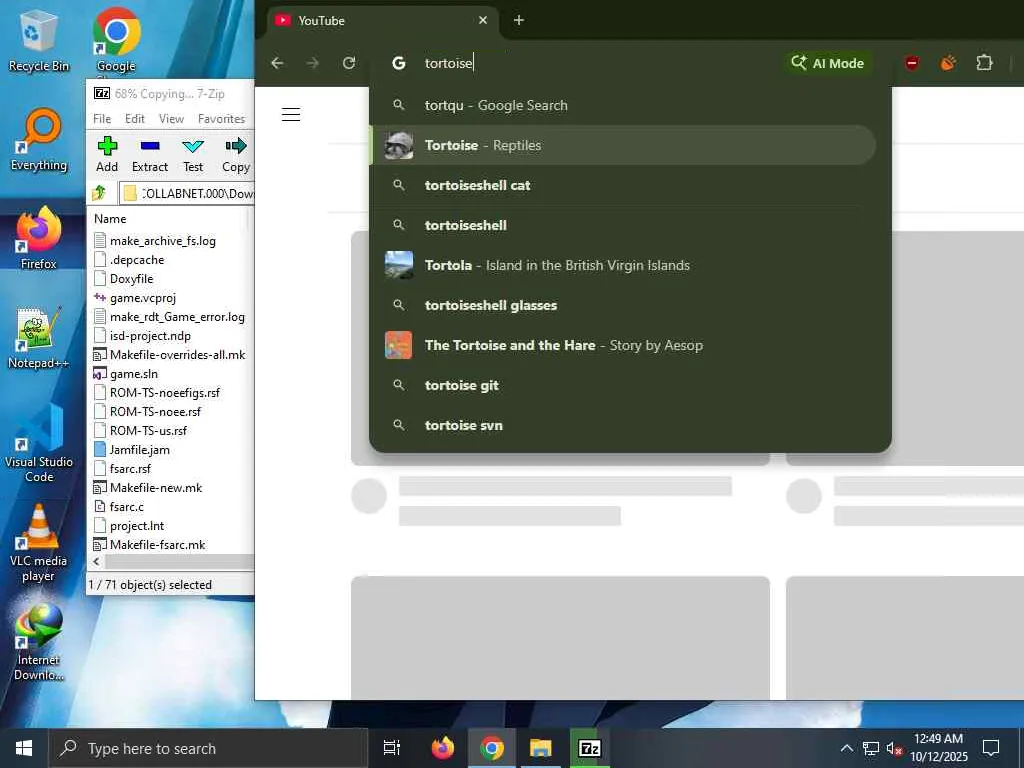
Task: Open AI Mode in the address bar
Action: point(827,63)
